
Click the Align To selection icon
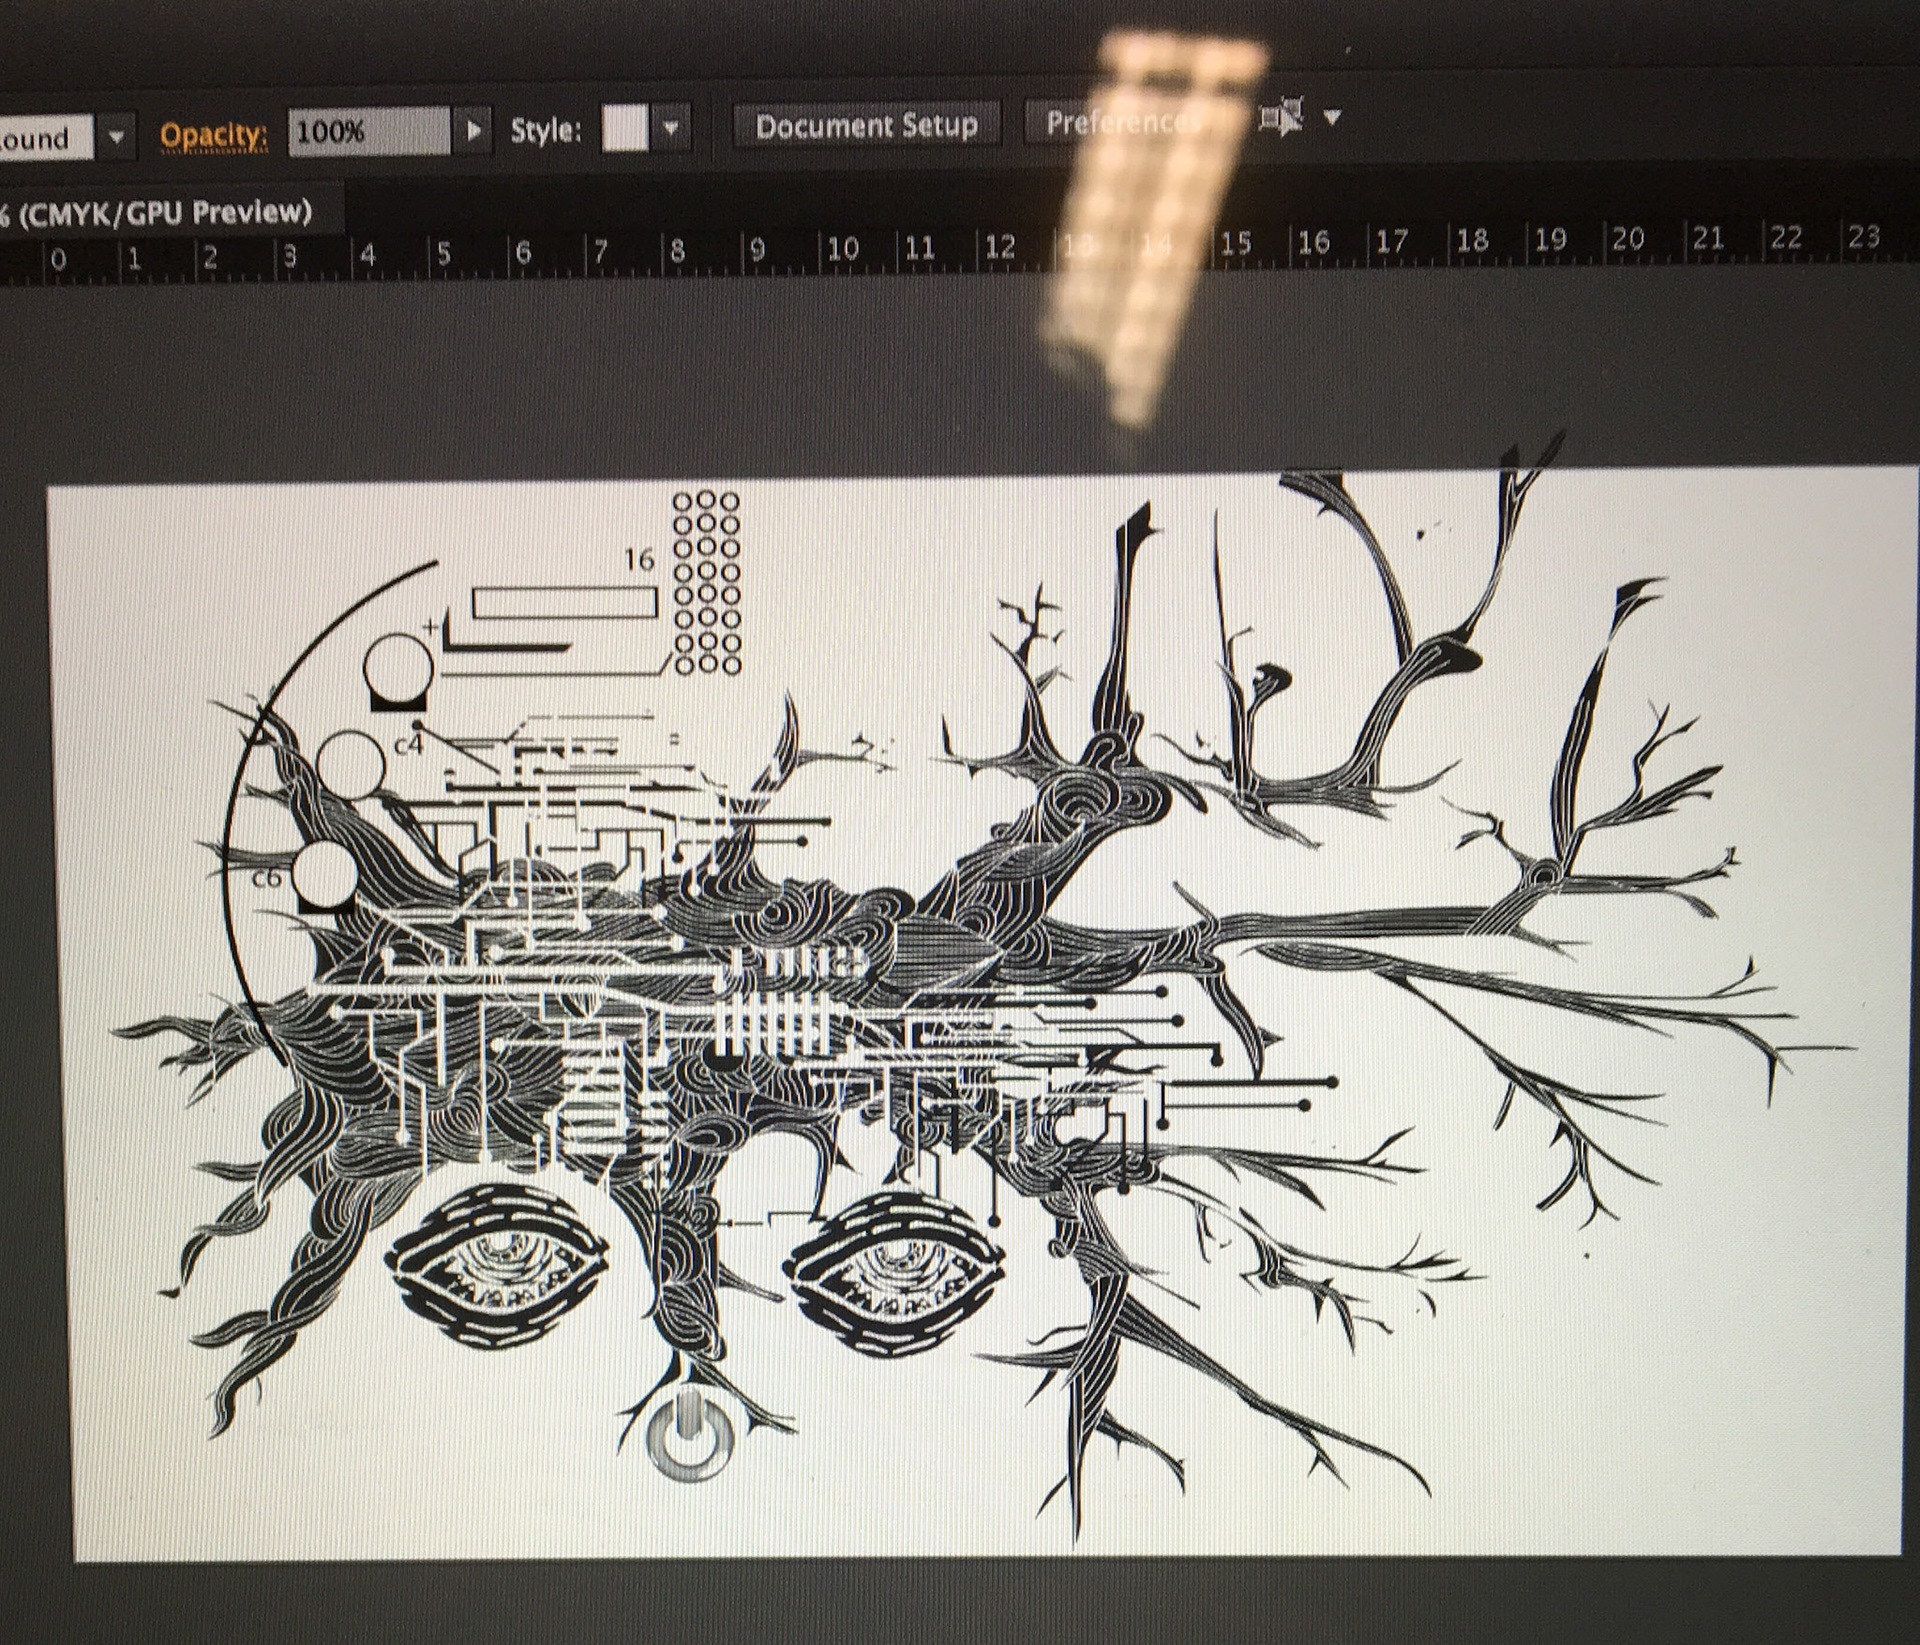click(1282, 118)
